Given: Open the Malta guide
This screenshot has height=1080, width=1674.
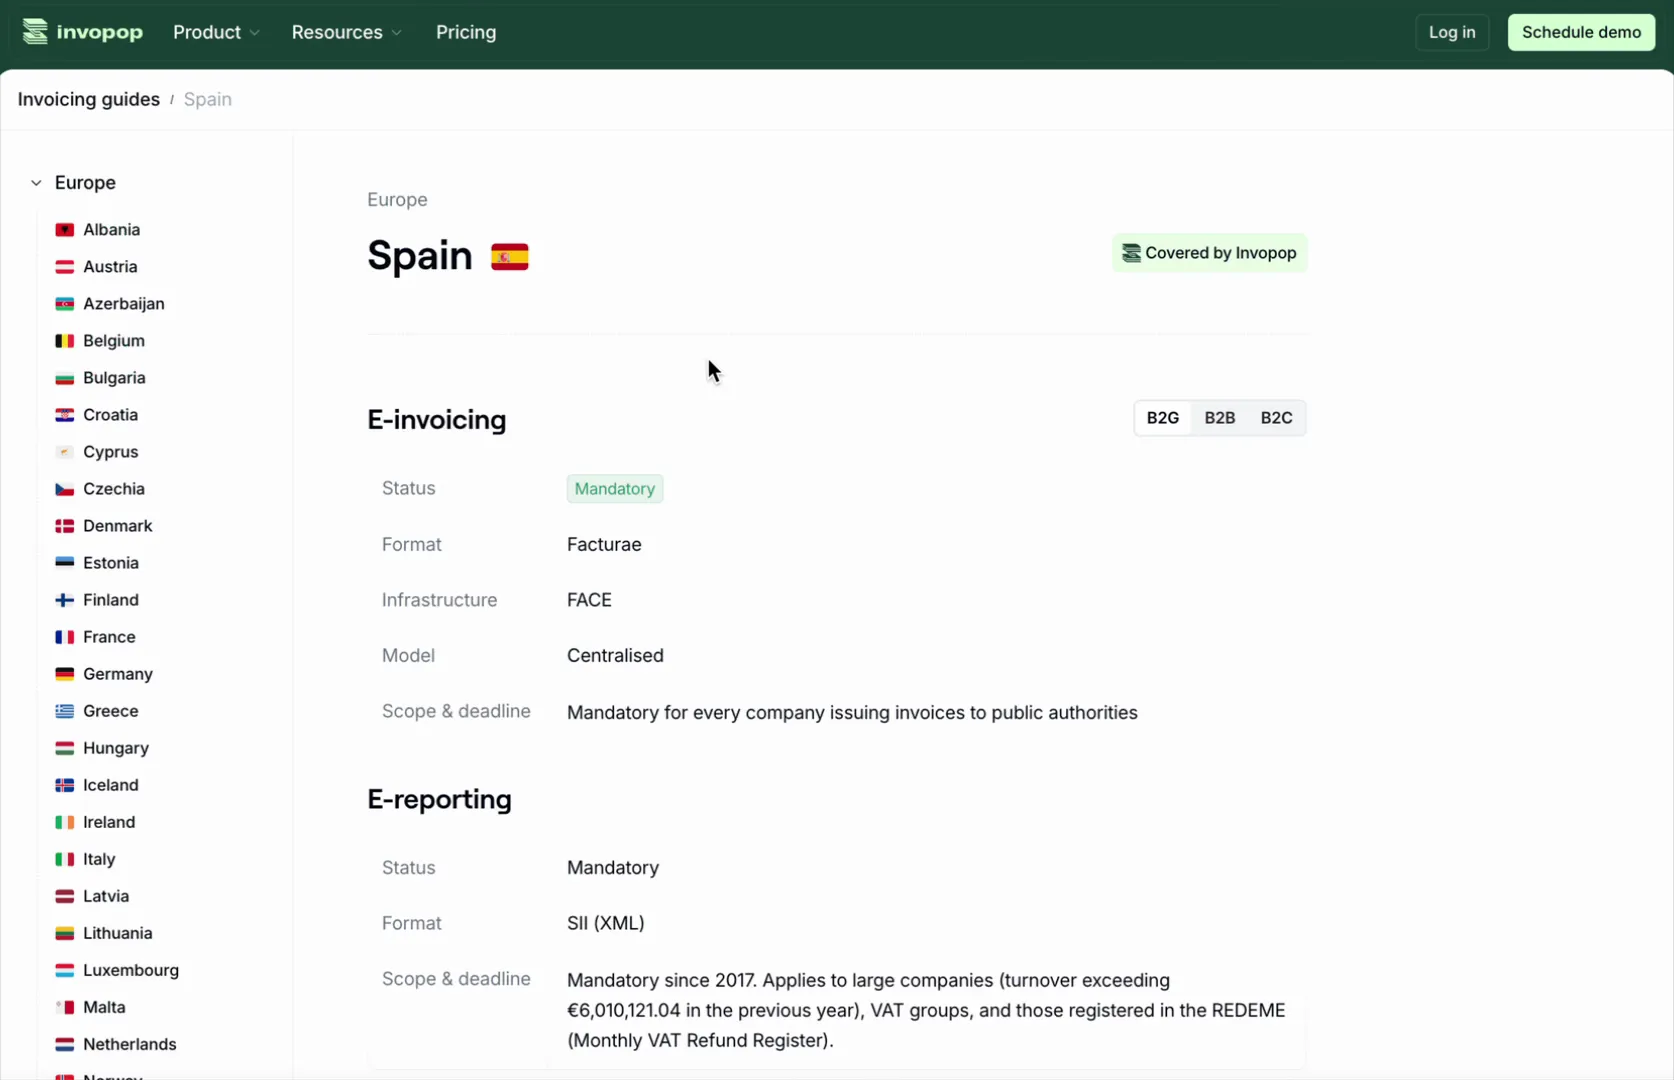Looking at the screenshot, I should [104, 1007].
